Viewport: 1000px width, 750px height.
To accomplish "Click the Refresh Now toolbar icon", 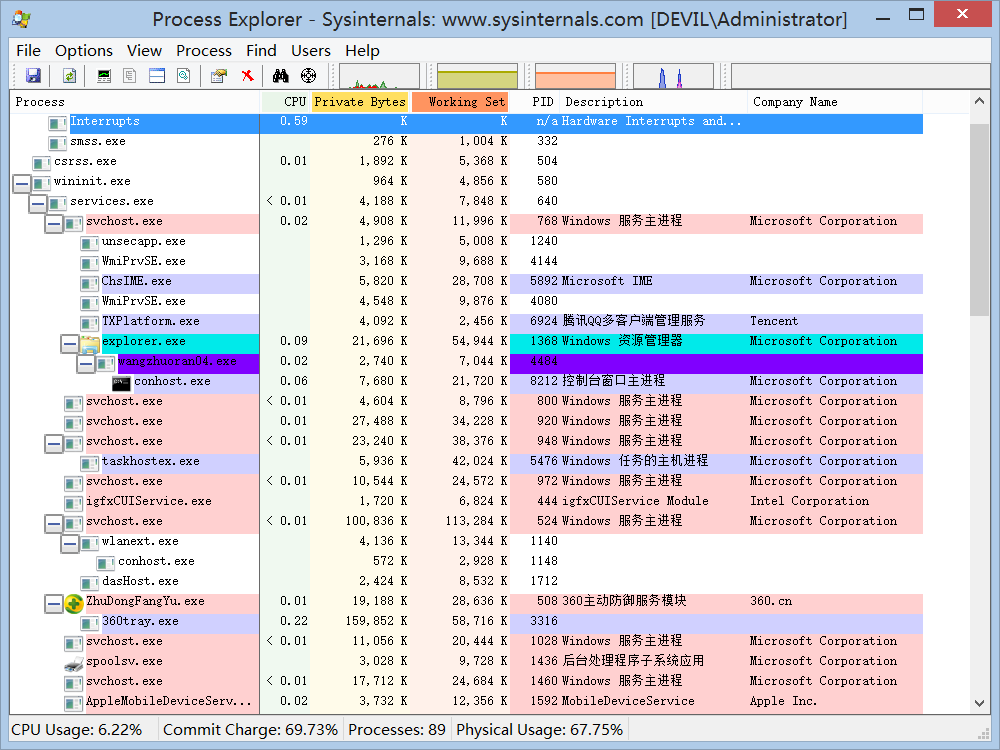I will pyautogui.click(x=69, y=76).
